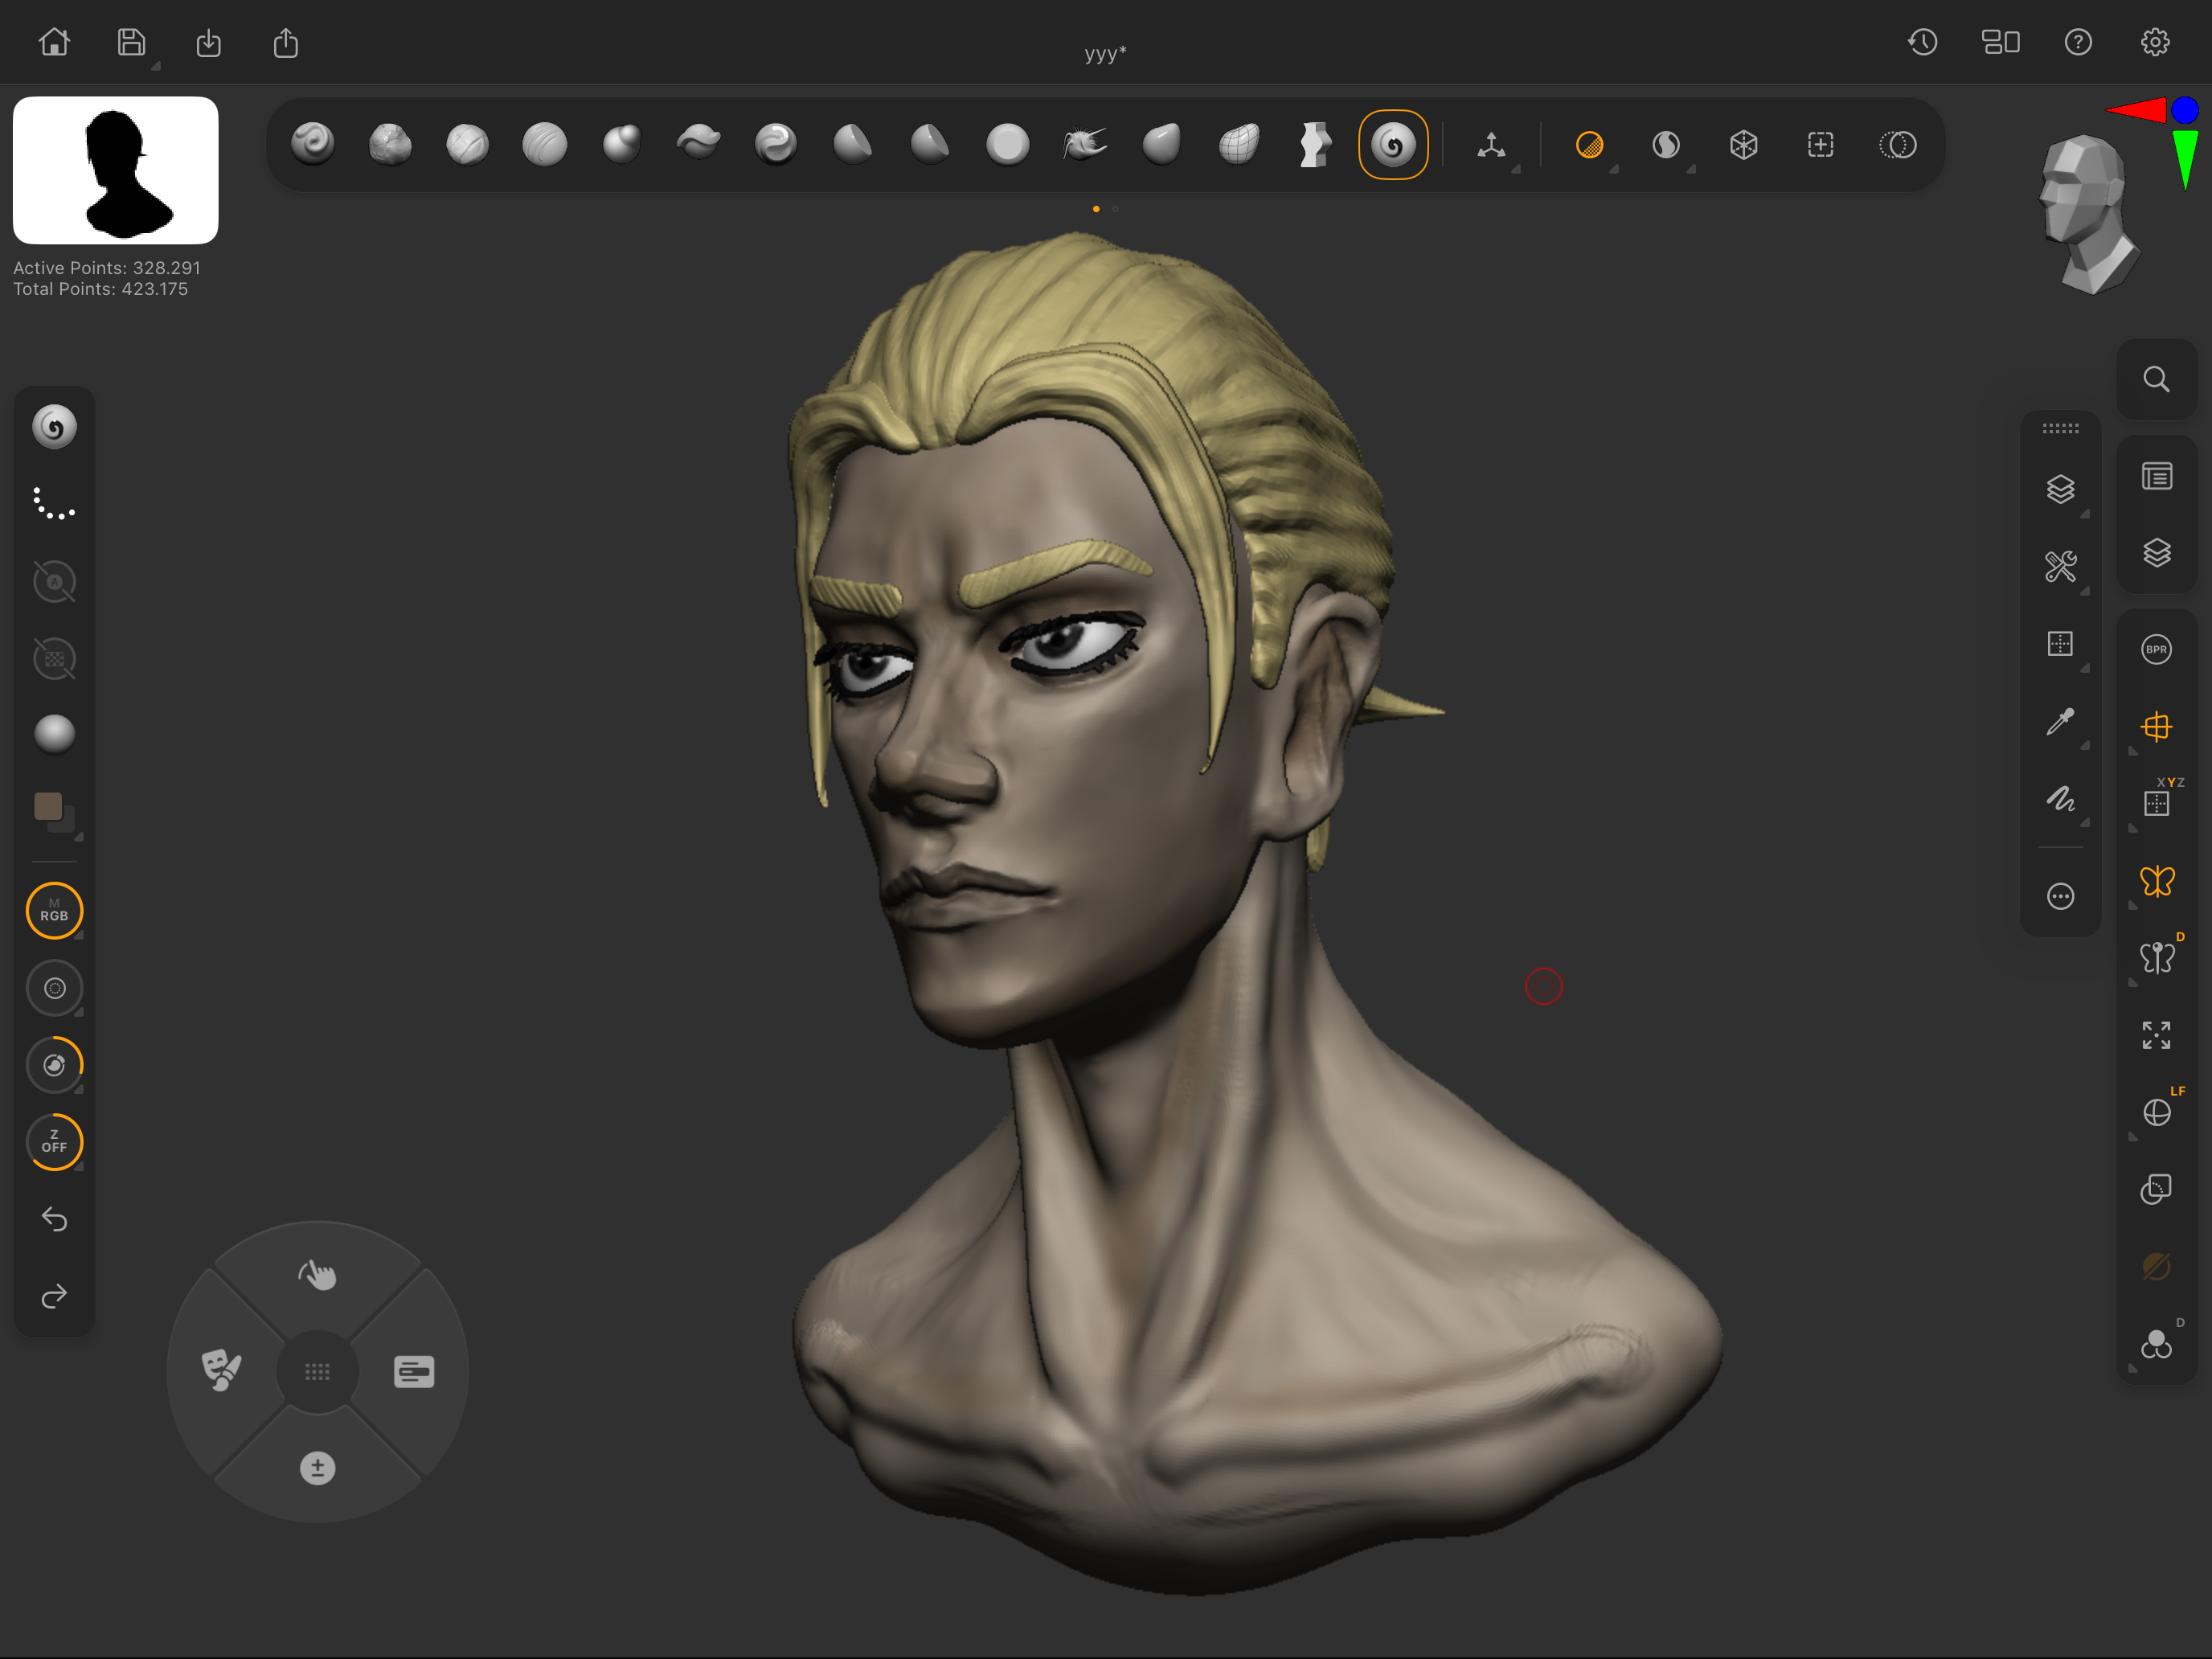
Task: Open the help question mark icon
Action: coord(2078,42)
